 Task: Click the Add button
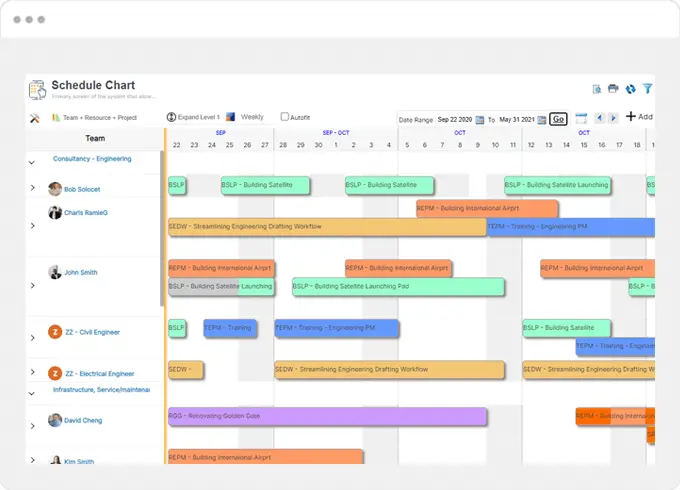(638, 117)
